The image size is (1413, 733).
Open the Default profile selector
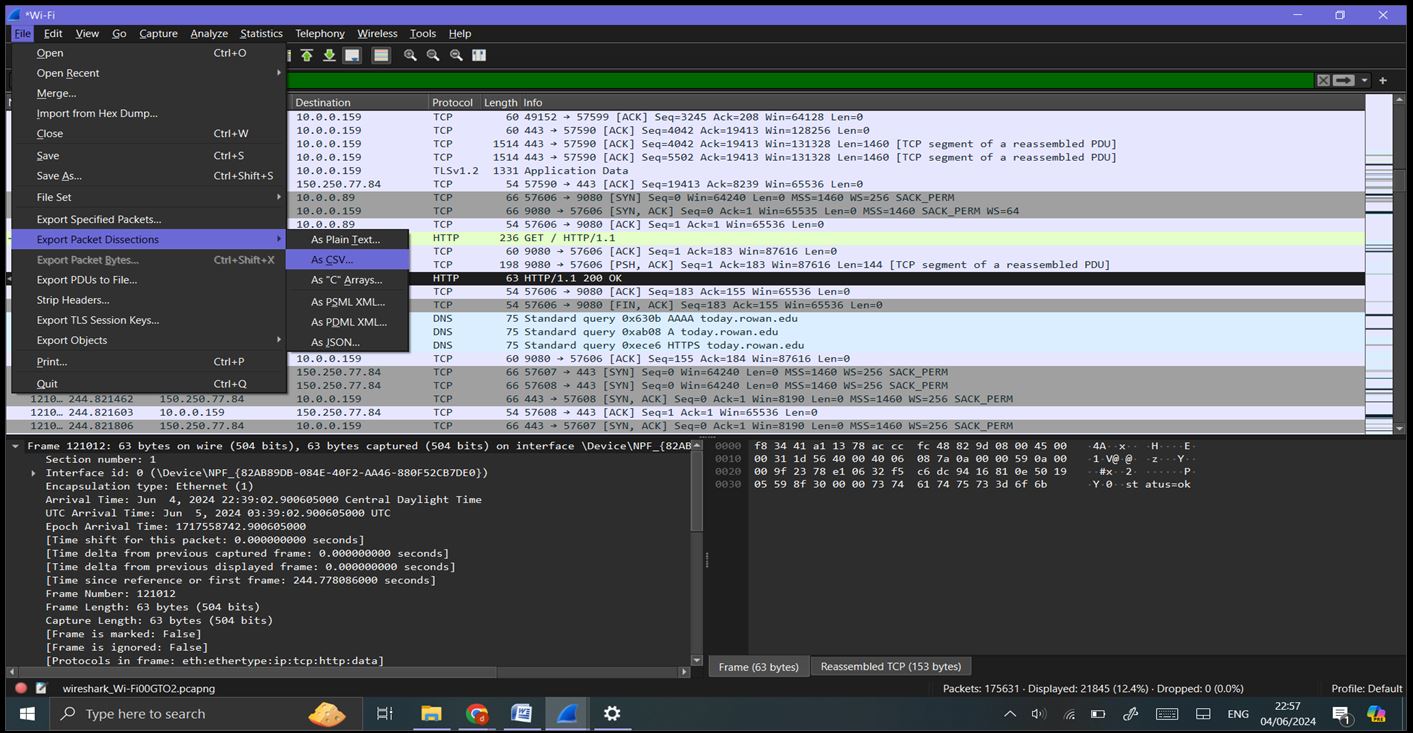[1366, 688]
